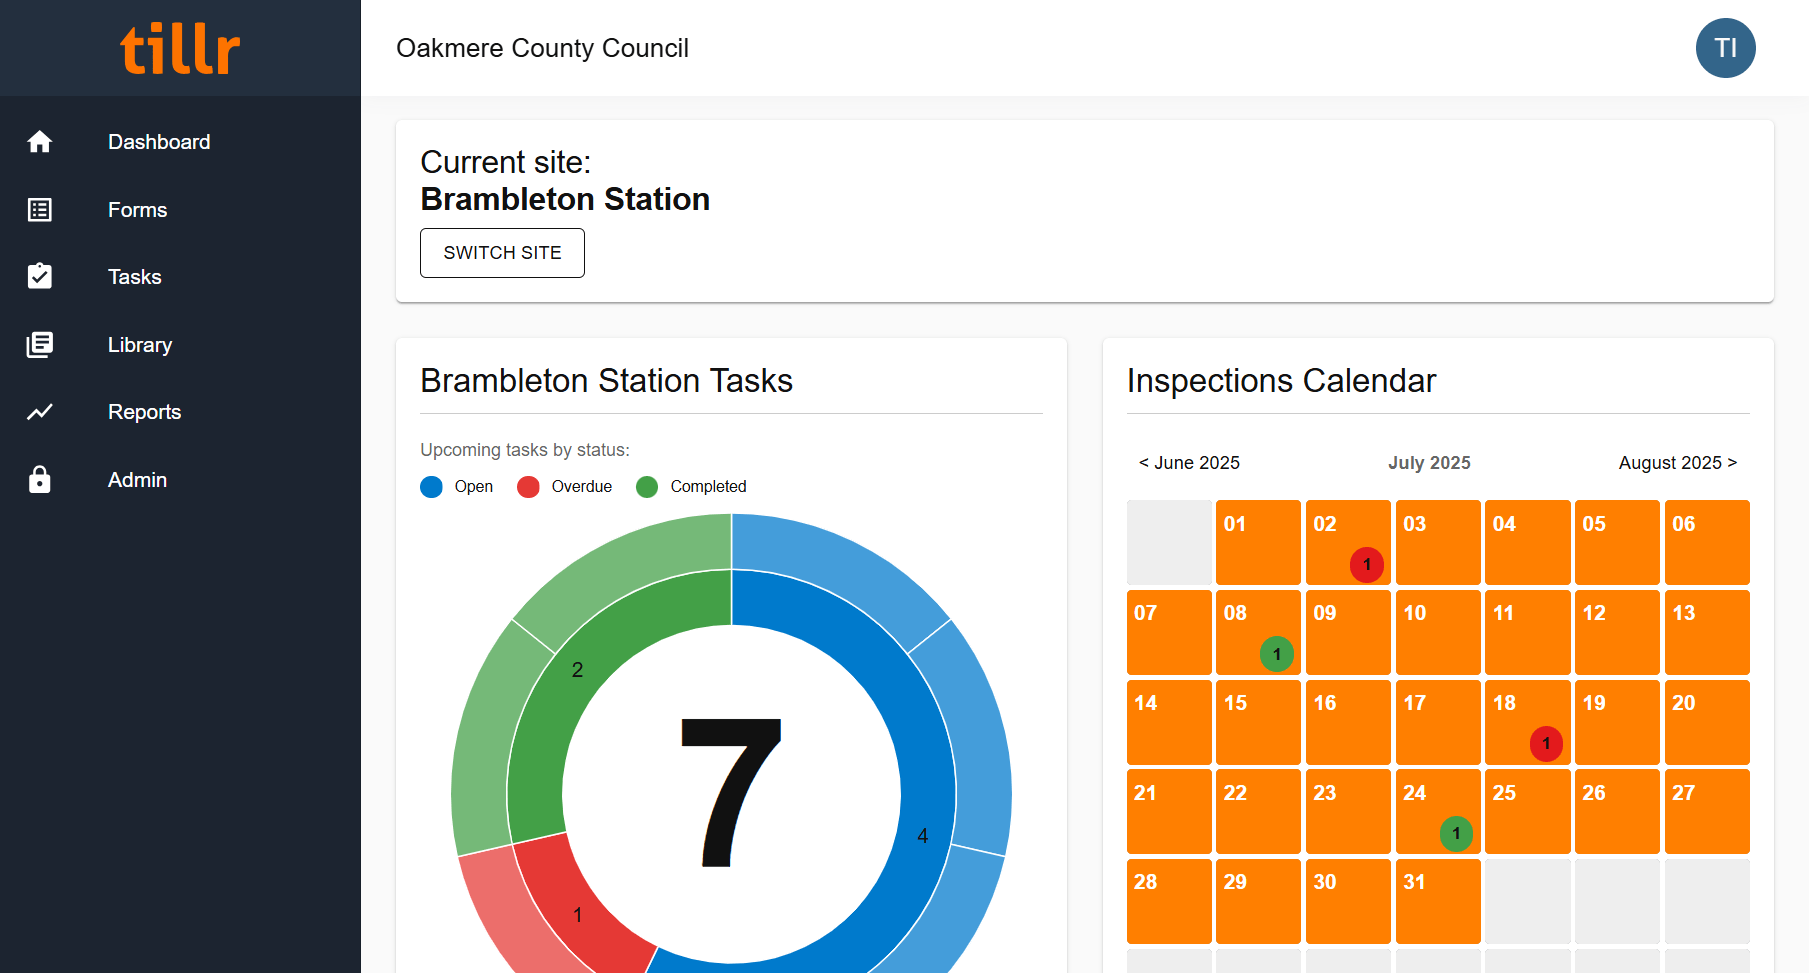Open the Reports menu item
Viewport: 1809px width, 973px height.
pyautogui.click(x=144, y=412)
